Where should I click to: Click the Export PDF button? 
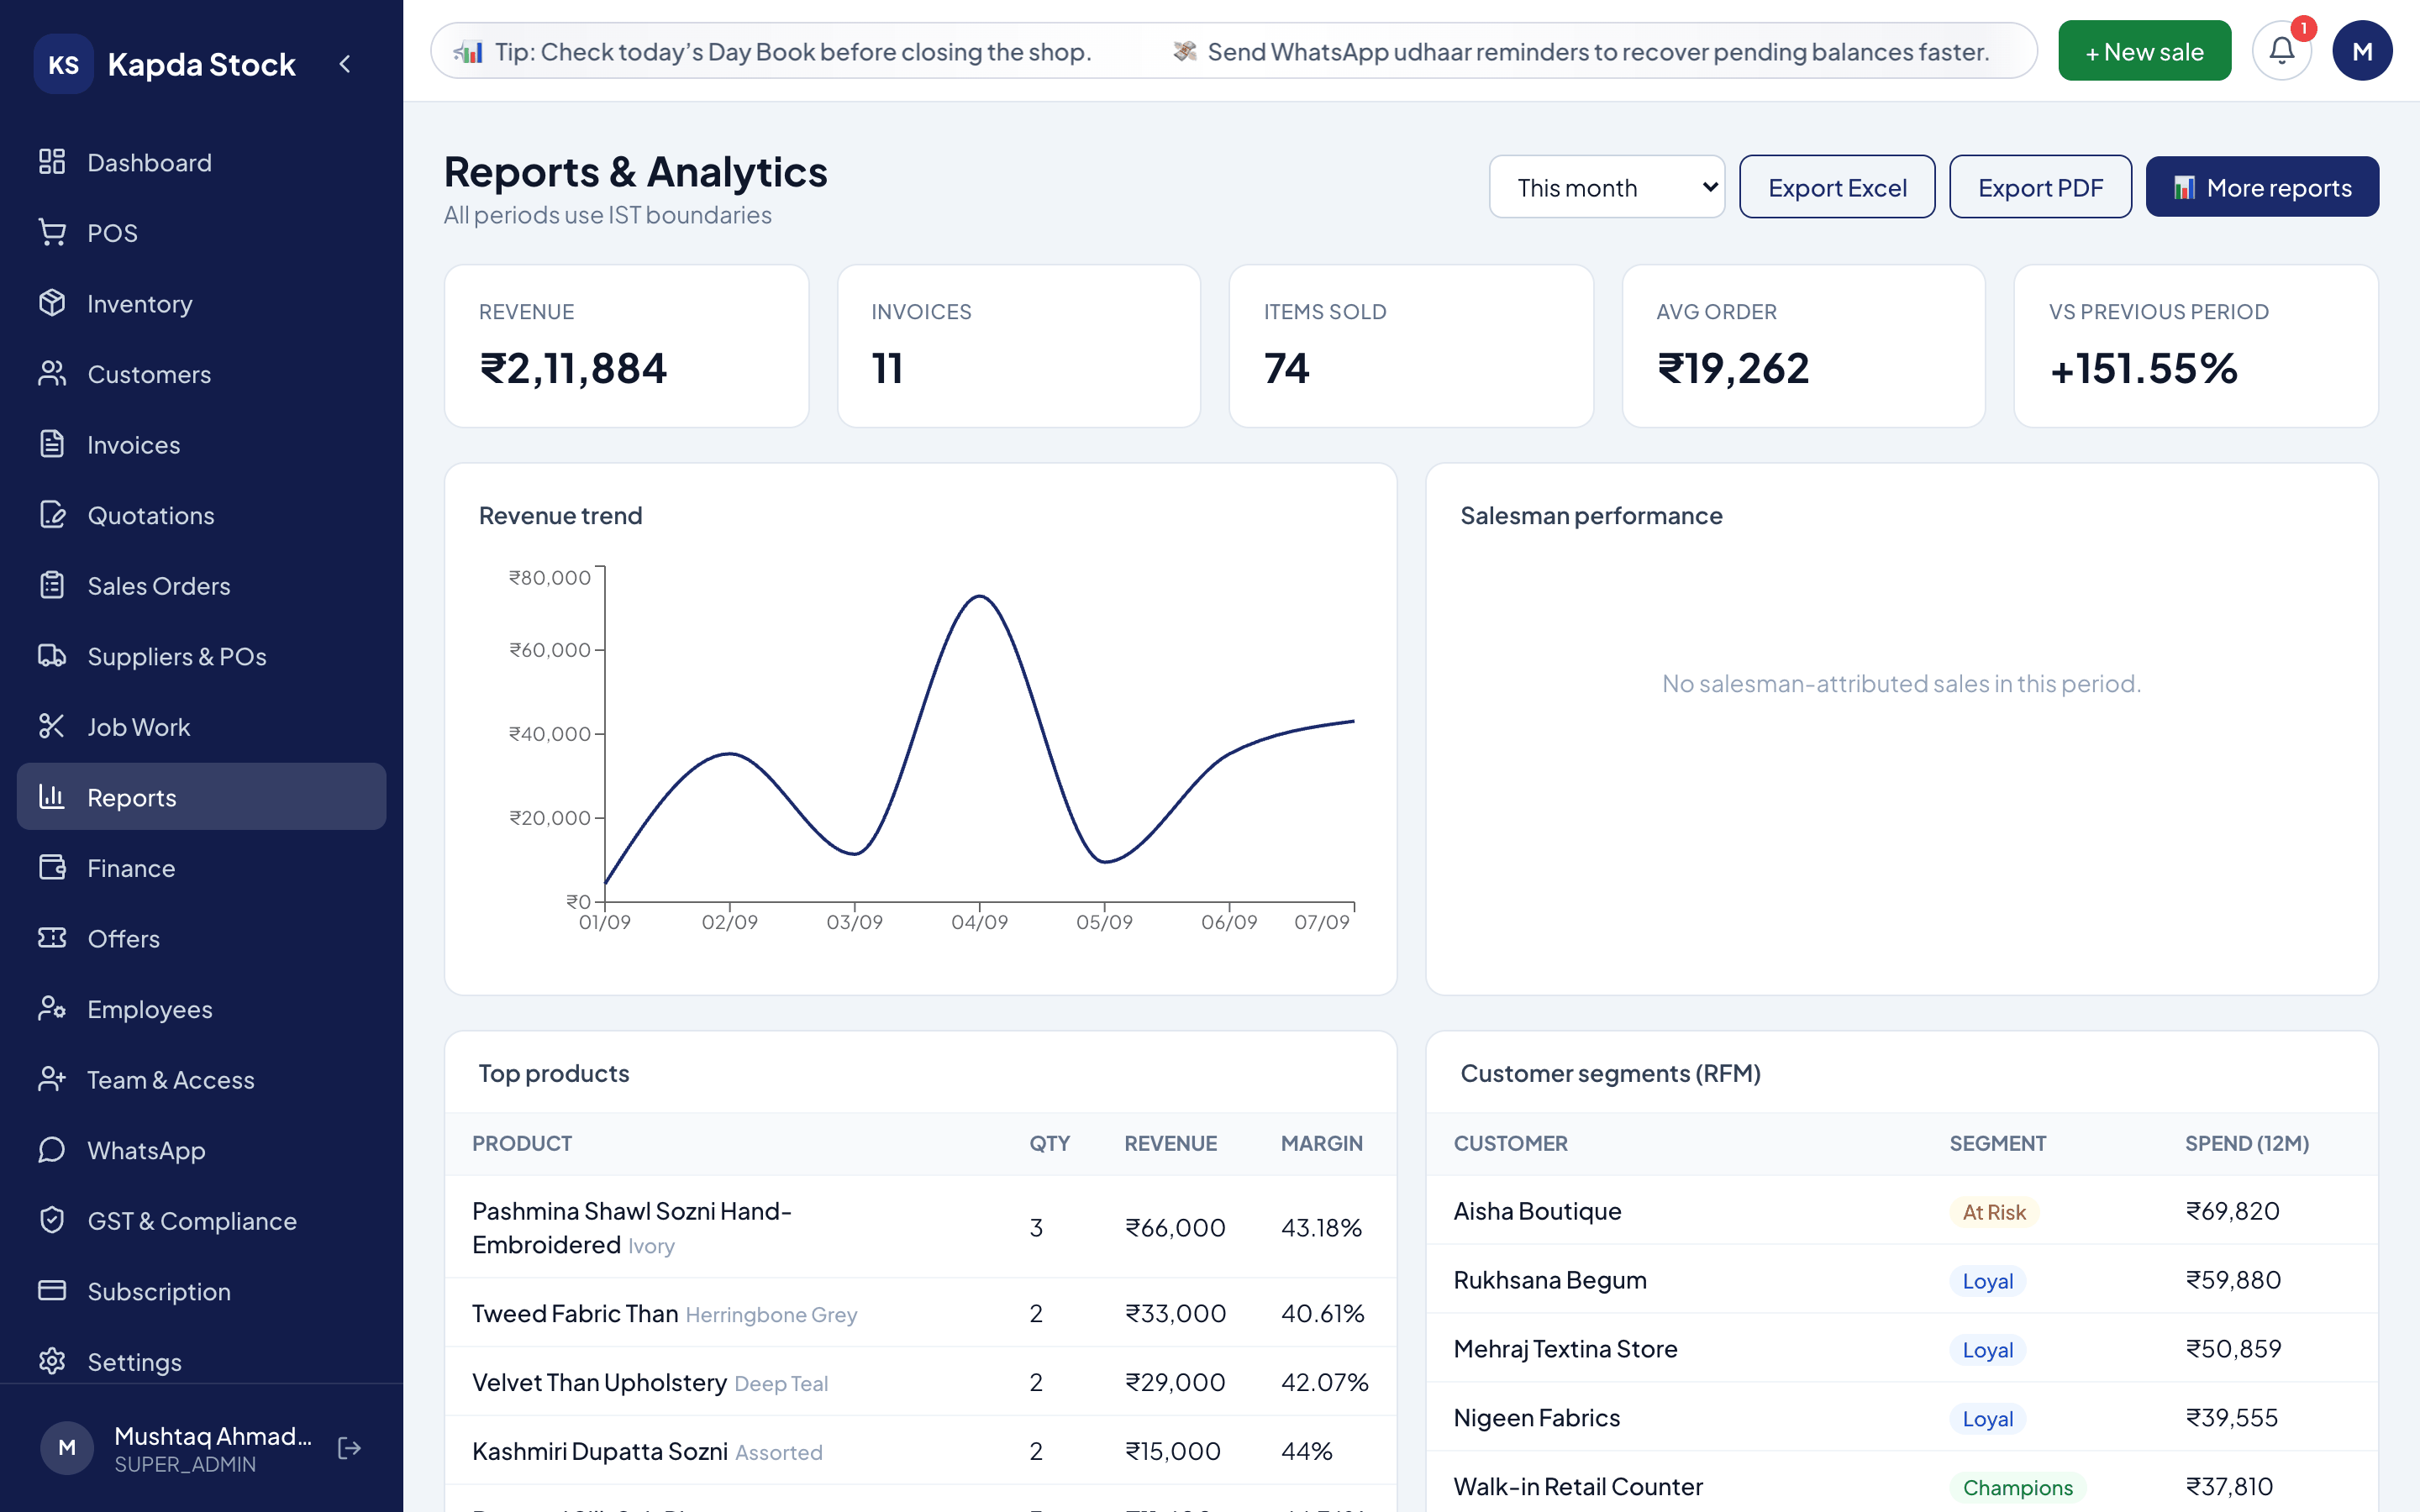pyautogui.click(x=2040, y=187)
